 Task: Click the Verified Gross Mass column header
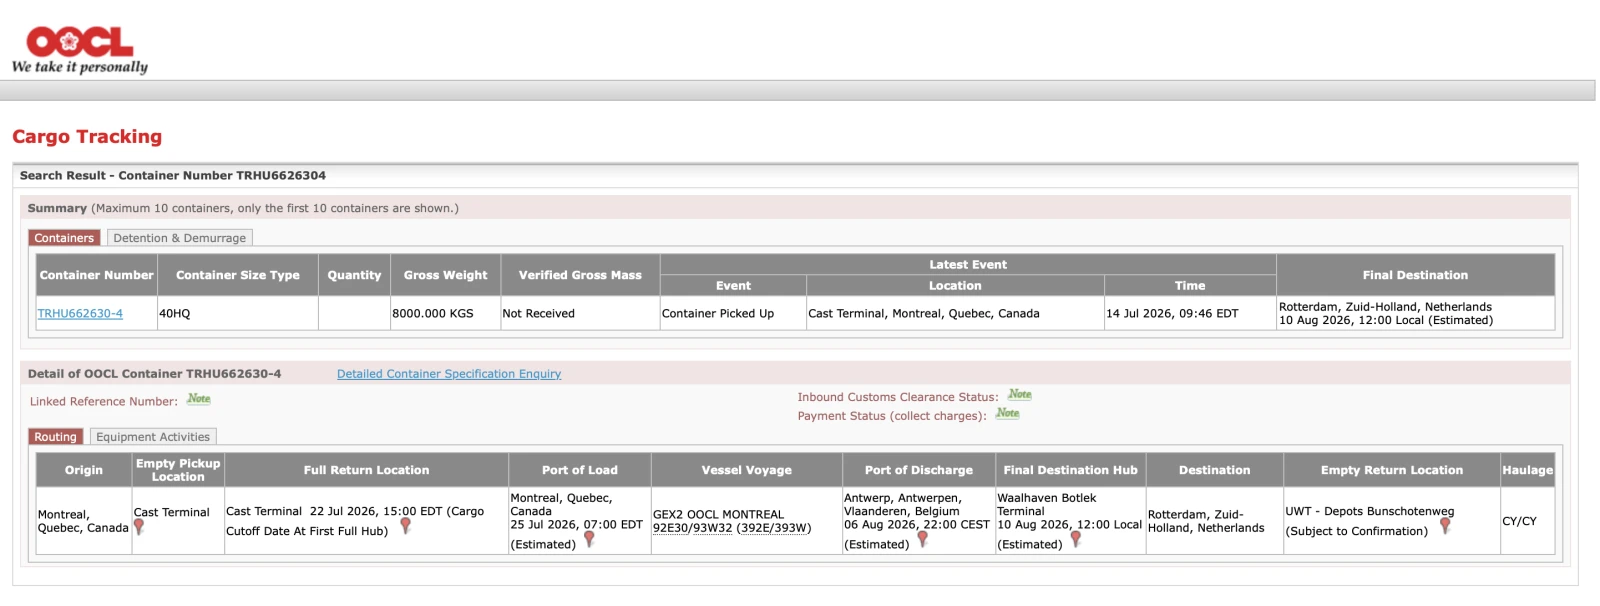580,275
